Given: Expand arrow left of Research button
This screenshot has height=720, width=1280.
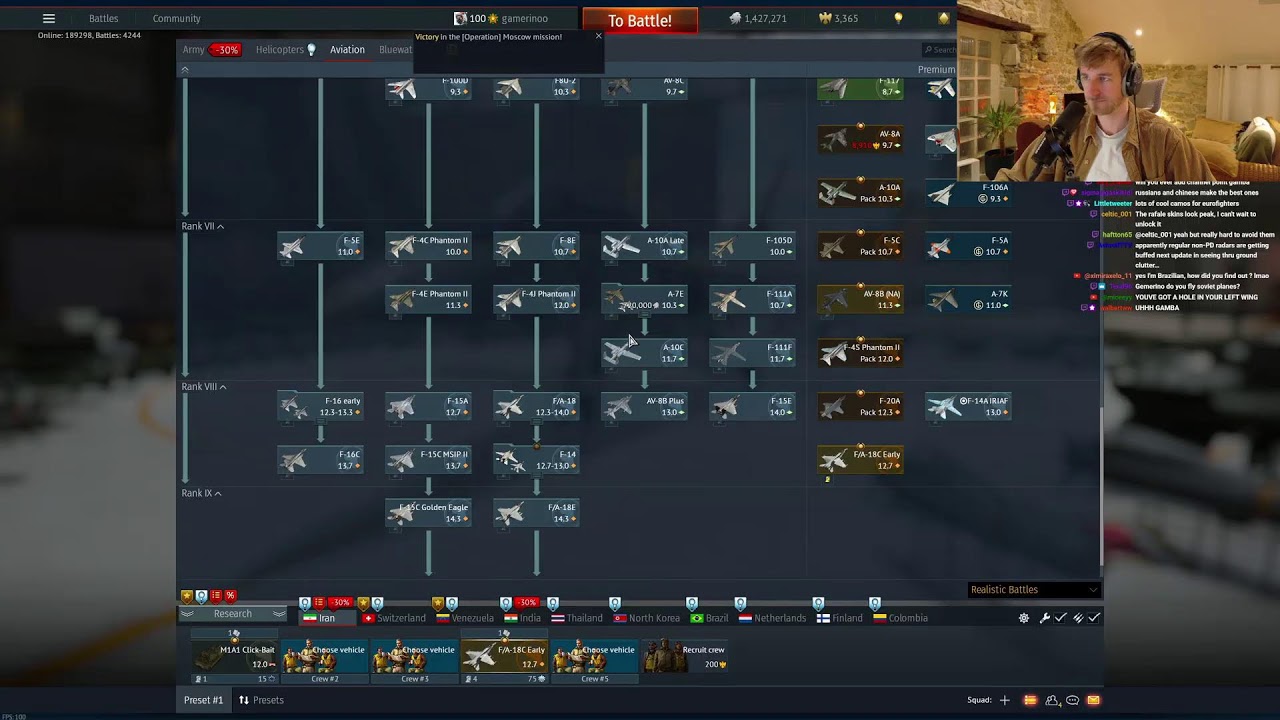Looking at the screenshot, I should 186,614.
